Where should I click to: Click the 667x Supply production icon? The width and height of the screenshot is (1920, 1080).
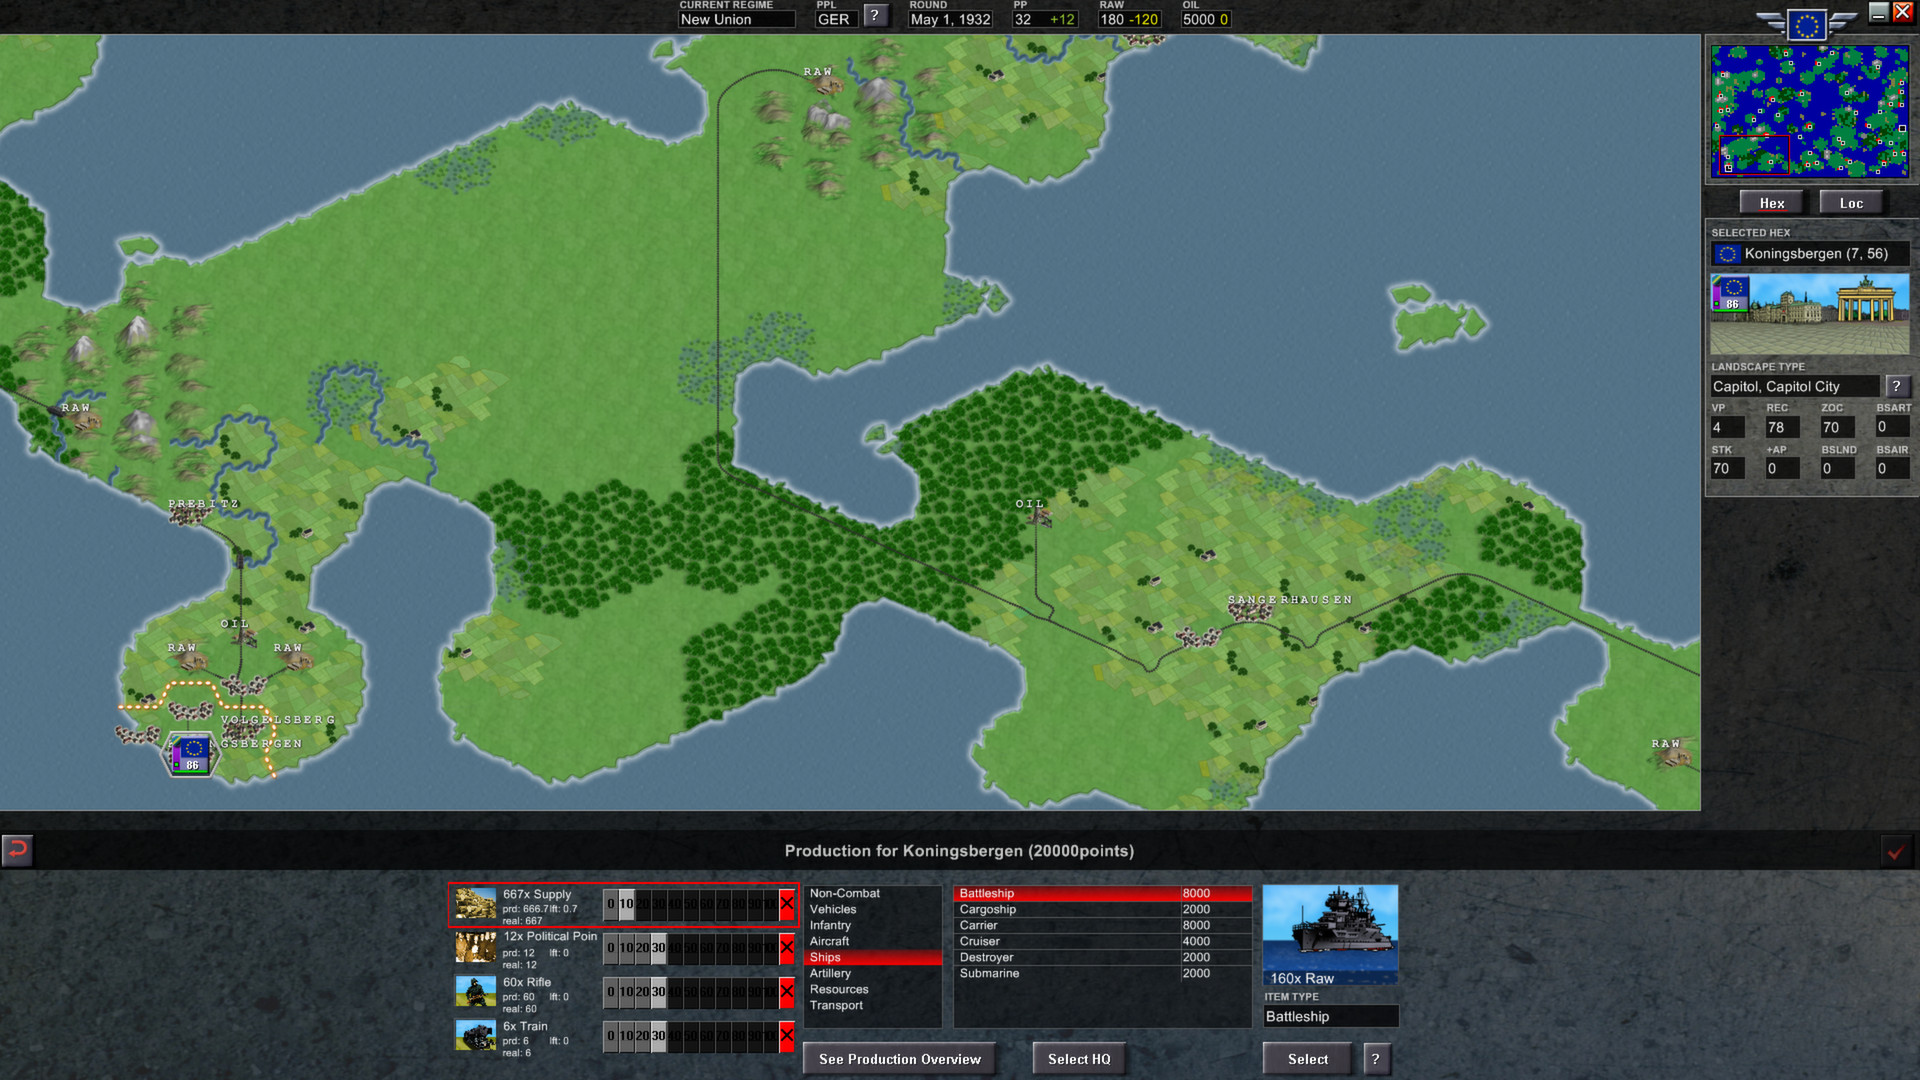click(474, 902)
